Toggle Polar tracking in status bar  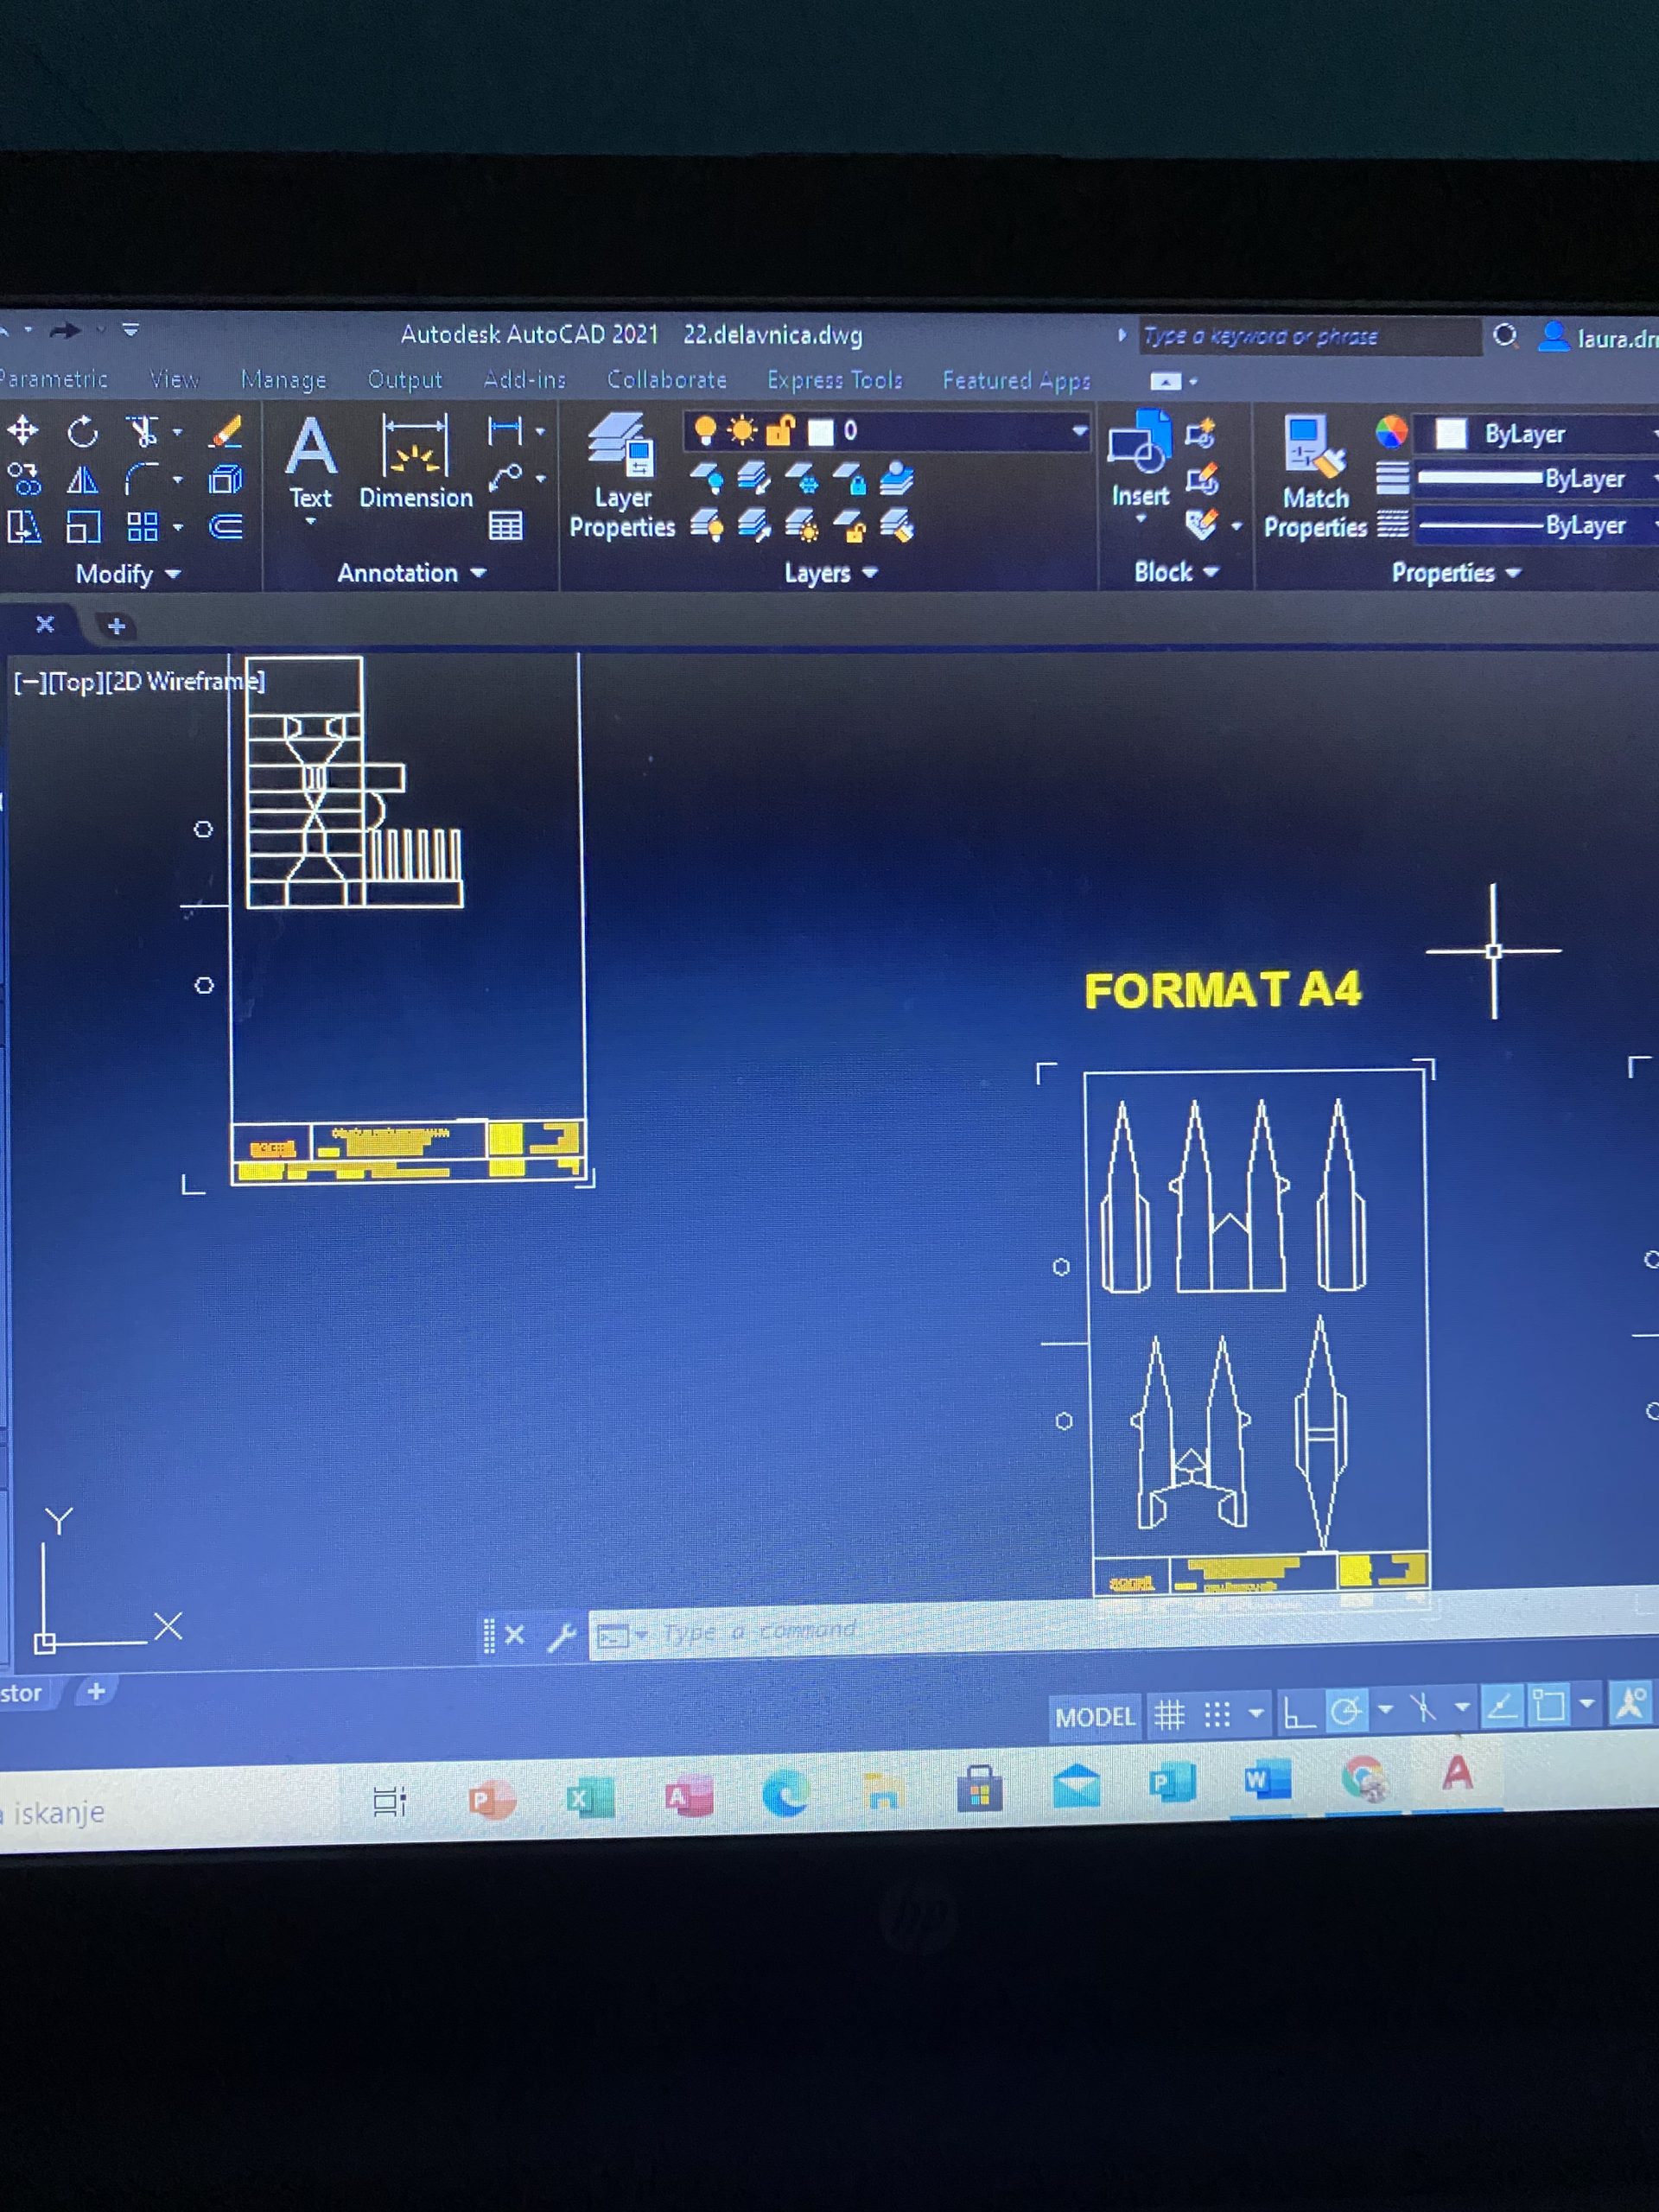point(1346,1711)
